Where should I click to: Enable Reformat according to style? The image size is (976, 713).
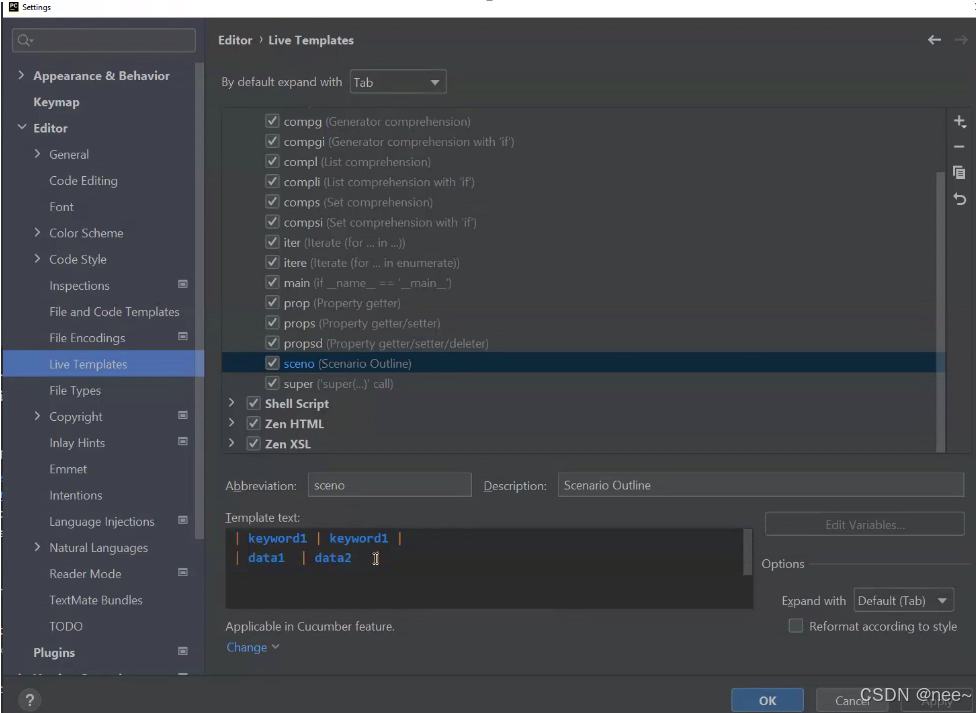tap(796, 626)
